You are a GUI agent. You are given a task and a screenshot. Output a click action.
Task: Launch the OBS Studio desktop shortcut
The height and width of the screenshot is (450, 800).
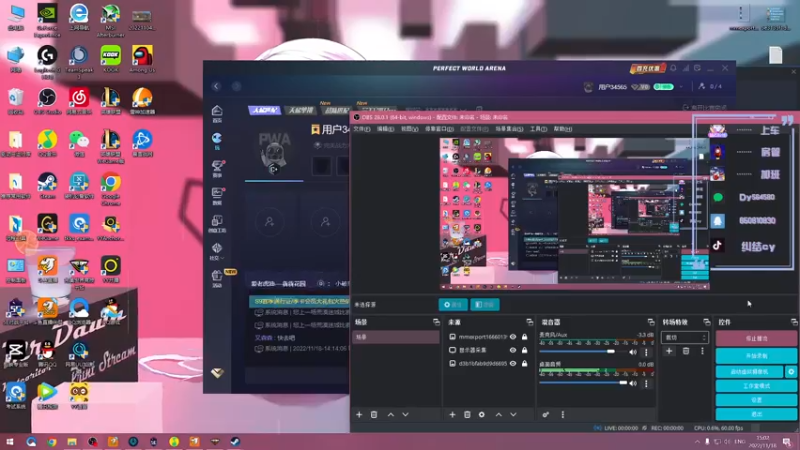(x=47, y=101)
